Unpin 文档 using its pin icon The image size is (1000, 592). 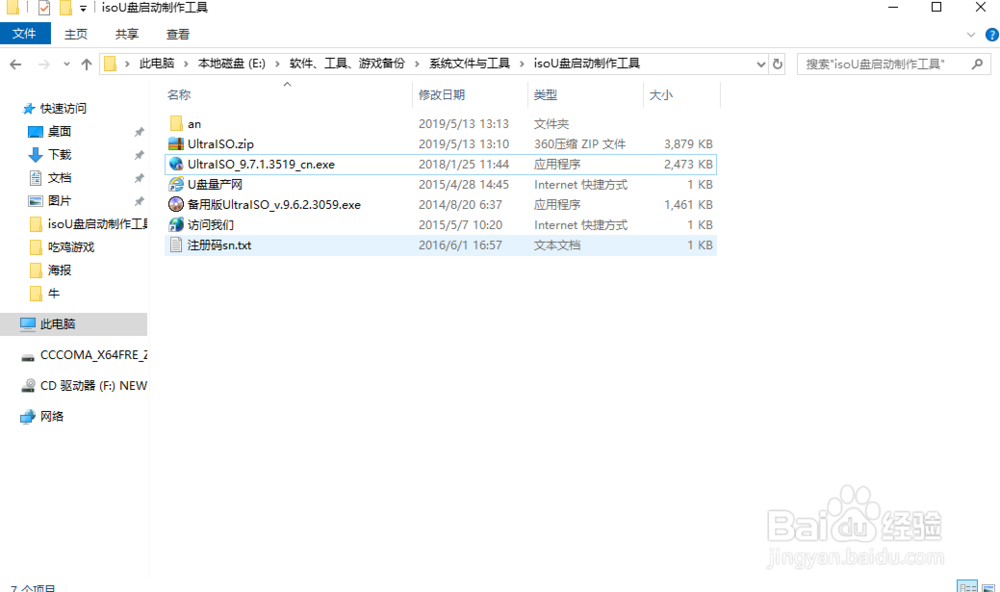click(139, 178)
